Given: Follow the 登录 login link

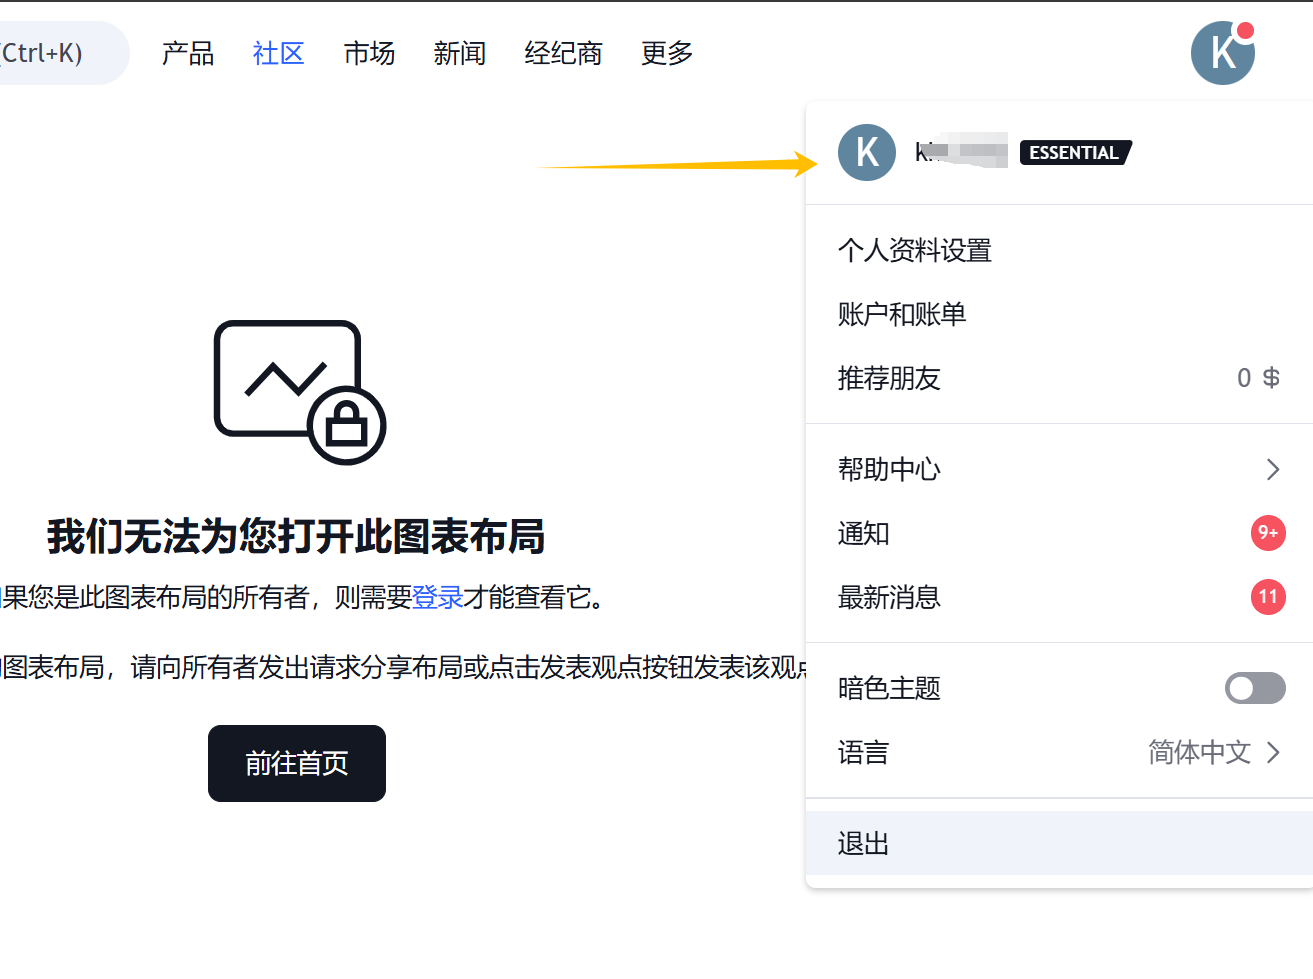Looking at the screenshot, I should tap(437, 598).
